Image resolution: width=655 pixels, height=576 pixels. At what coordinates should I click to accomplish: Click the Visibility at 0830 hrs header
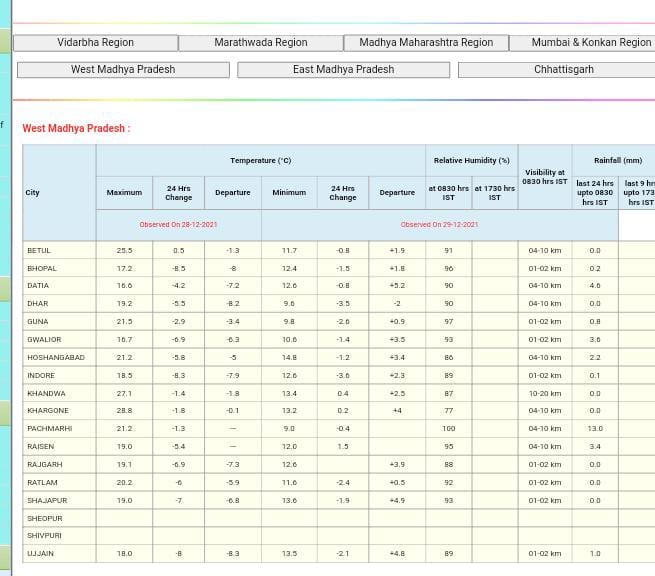click(x=544, y=177)
